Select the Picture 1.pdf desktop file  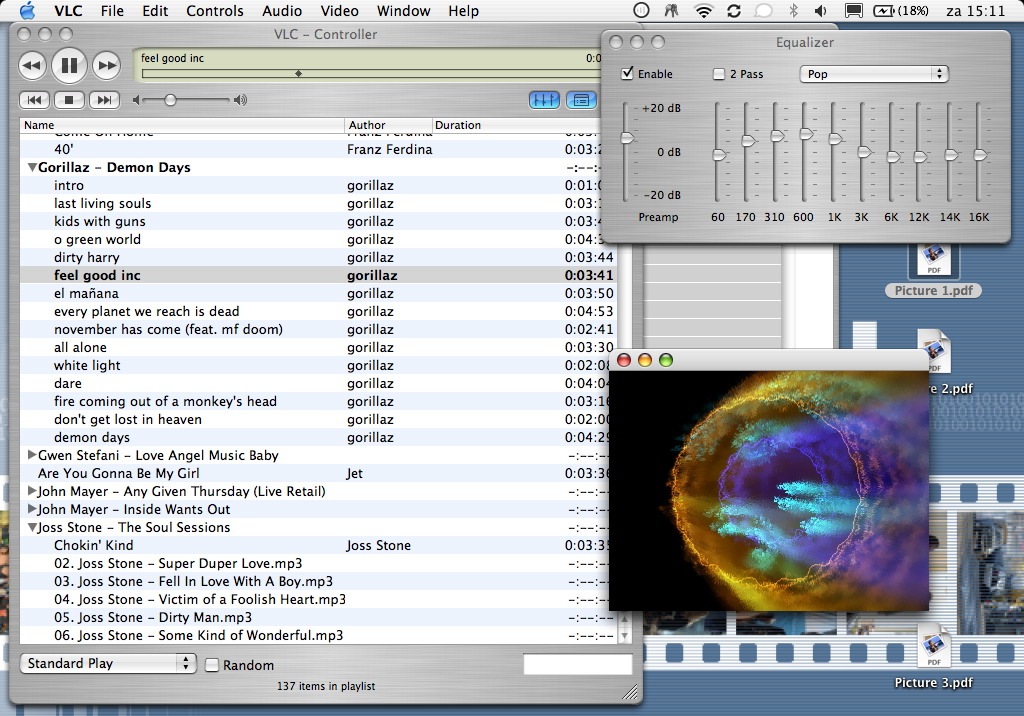point(933,272)
